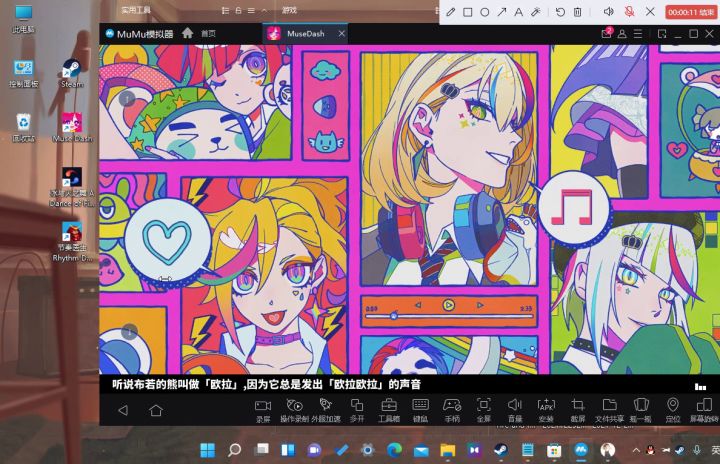Open 回收站 recycle bin
This screenshot has height=464, width=720.
[x=23, y=128]
